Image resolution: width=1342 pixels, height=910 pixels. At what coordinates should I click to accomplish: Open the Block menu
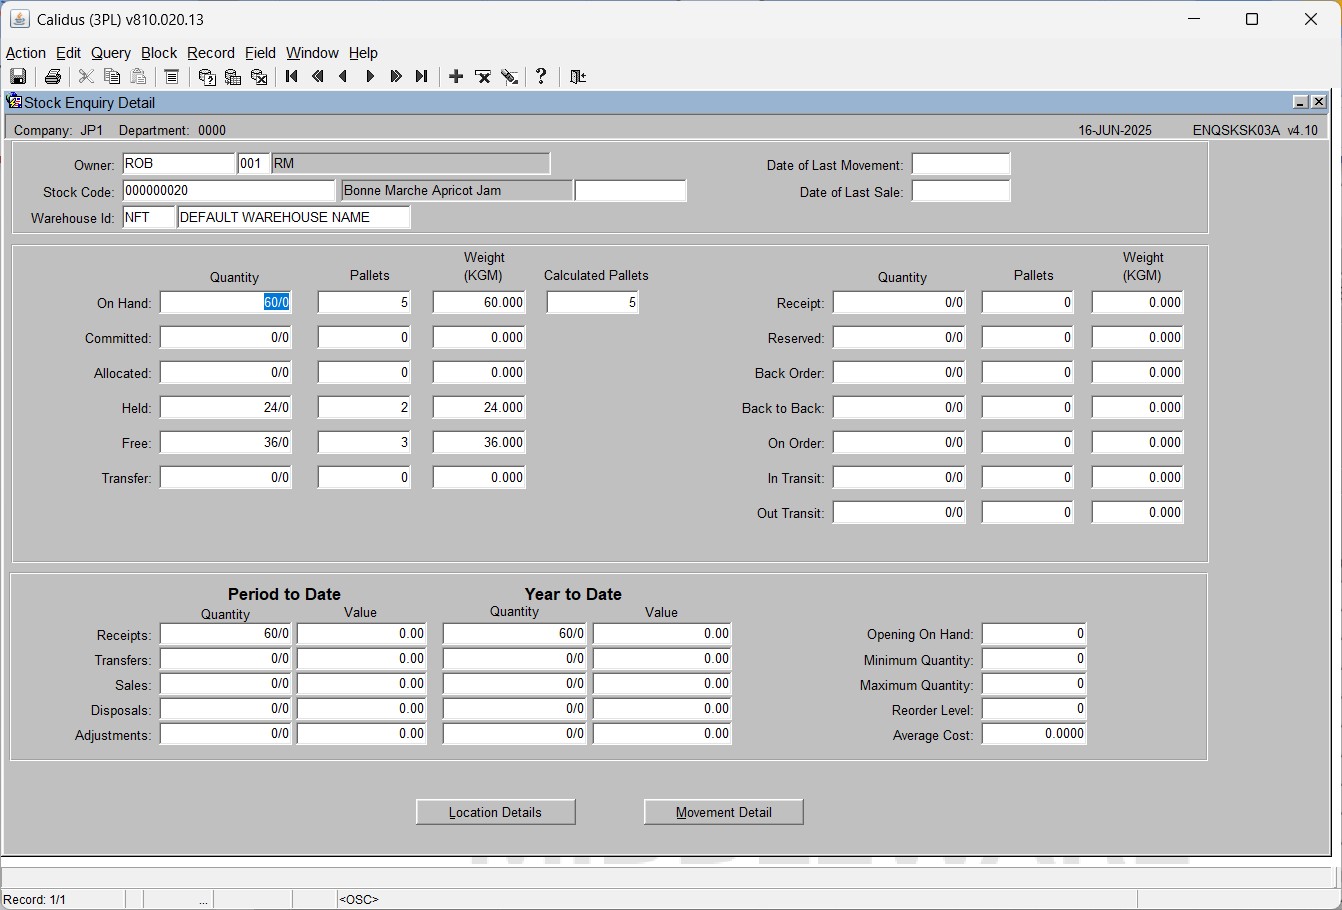click(159, 53)
